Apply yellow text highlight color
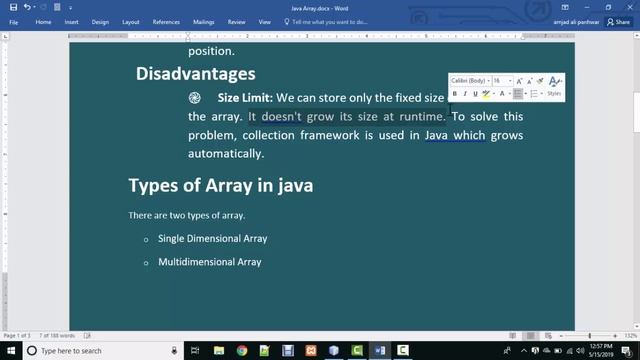Viewport: 640px width, 360px height. point(486,94)
